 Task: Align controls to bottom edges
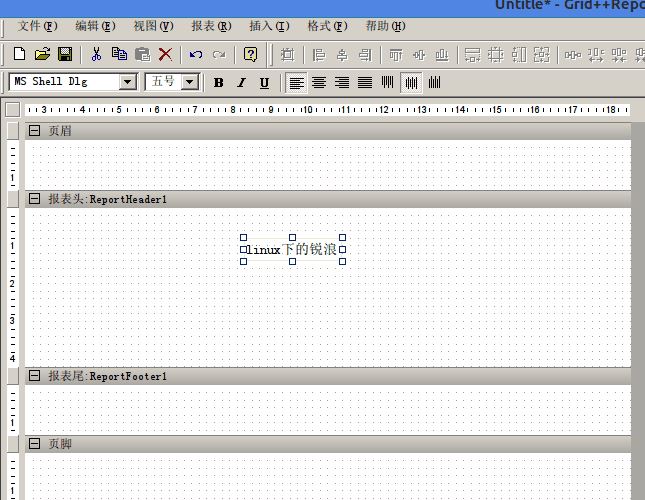pyautogui.click(x=442, y=55)
